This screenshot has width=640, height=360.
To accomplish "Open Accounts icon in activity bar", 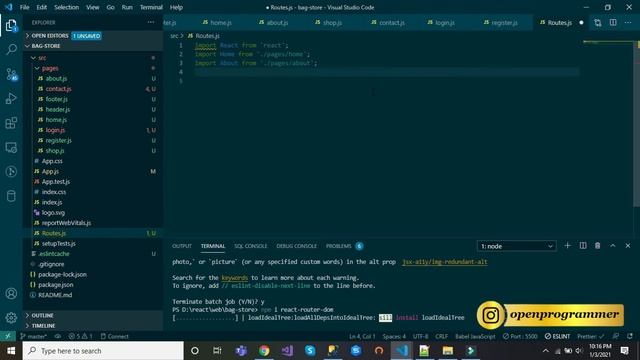I will [11, 293].
